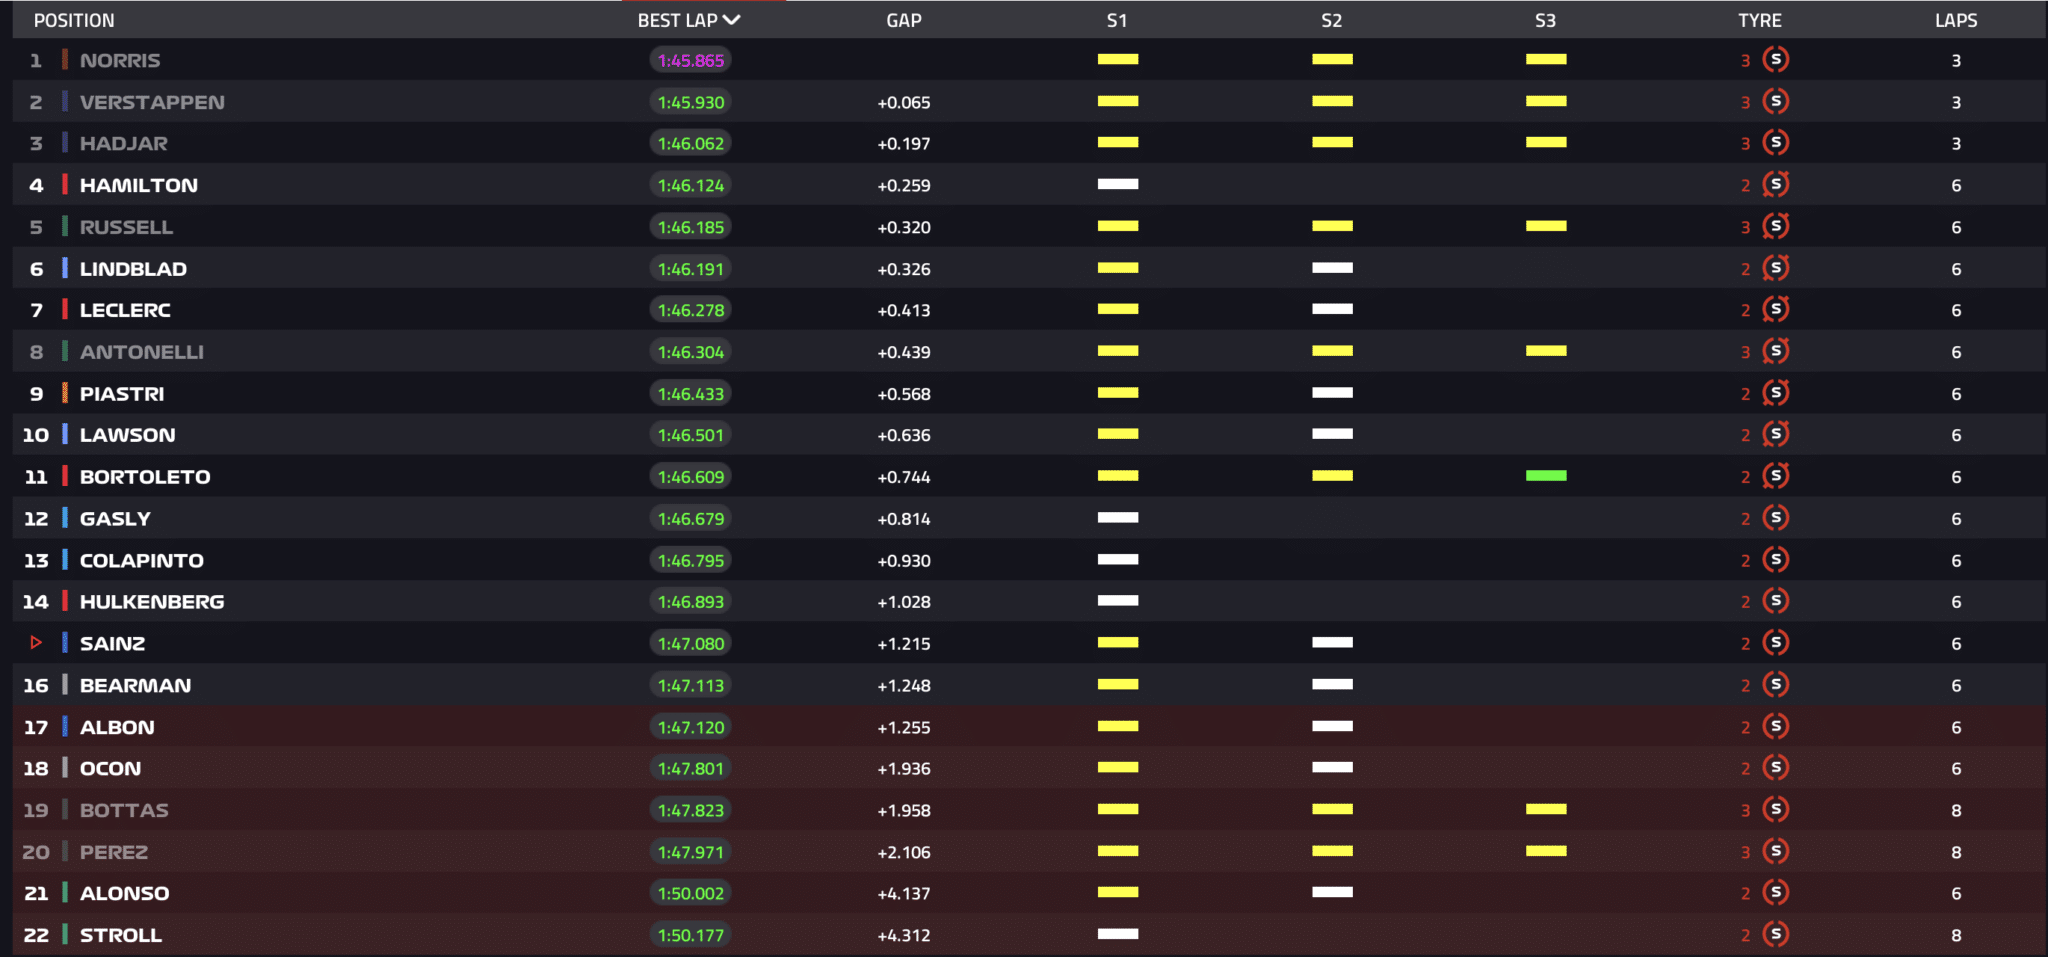Screen dimensions: 2048x957
Task: Click Hamilton's white S1 sector bar
Action: point(1118,184)
